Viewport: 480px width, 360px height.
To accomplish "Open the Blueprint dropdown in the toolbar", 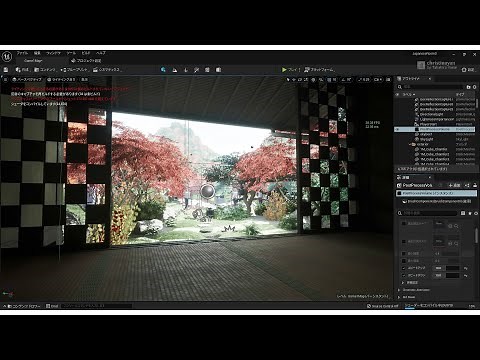I will tap(74, 70).
